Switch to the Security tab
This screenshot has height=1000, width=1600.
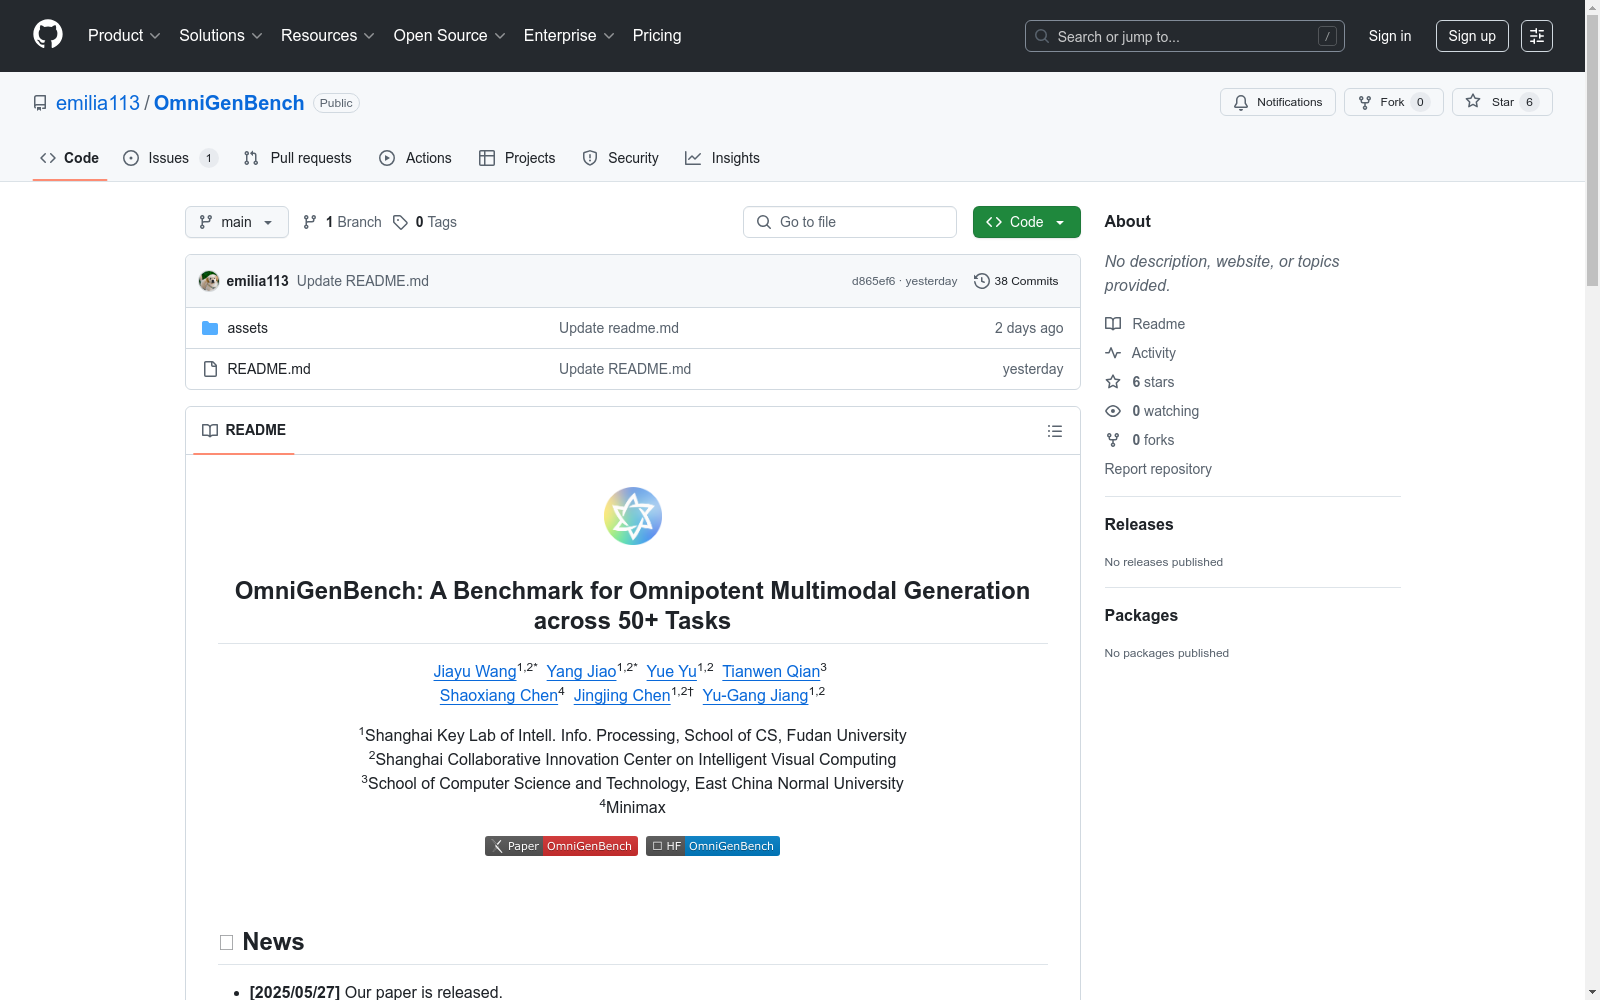(621, 158)
